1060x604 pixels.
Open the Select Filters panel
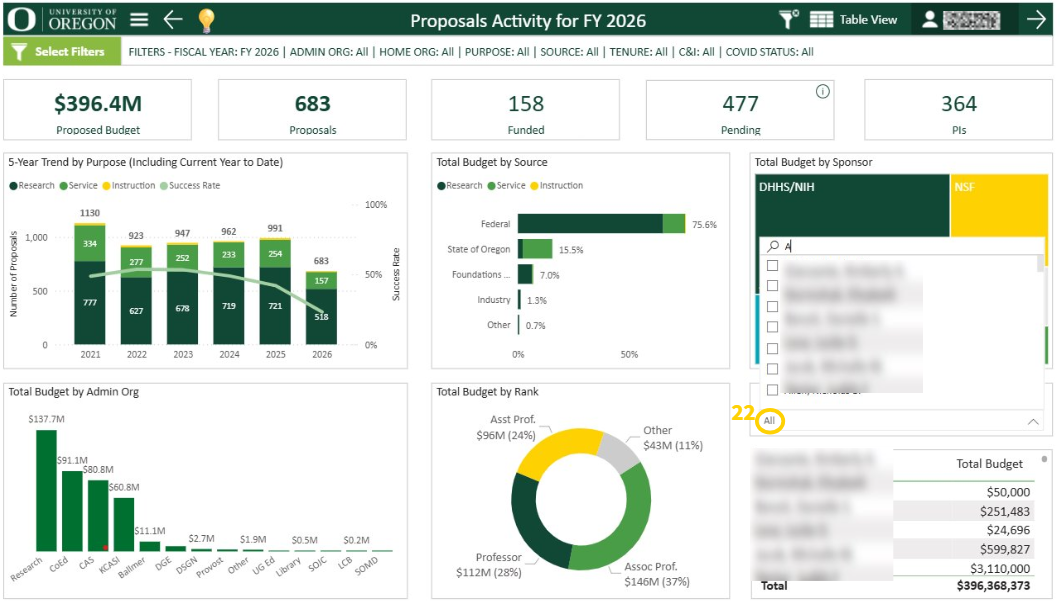(x=62, y=52)
